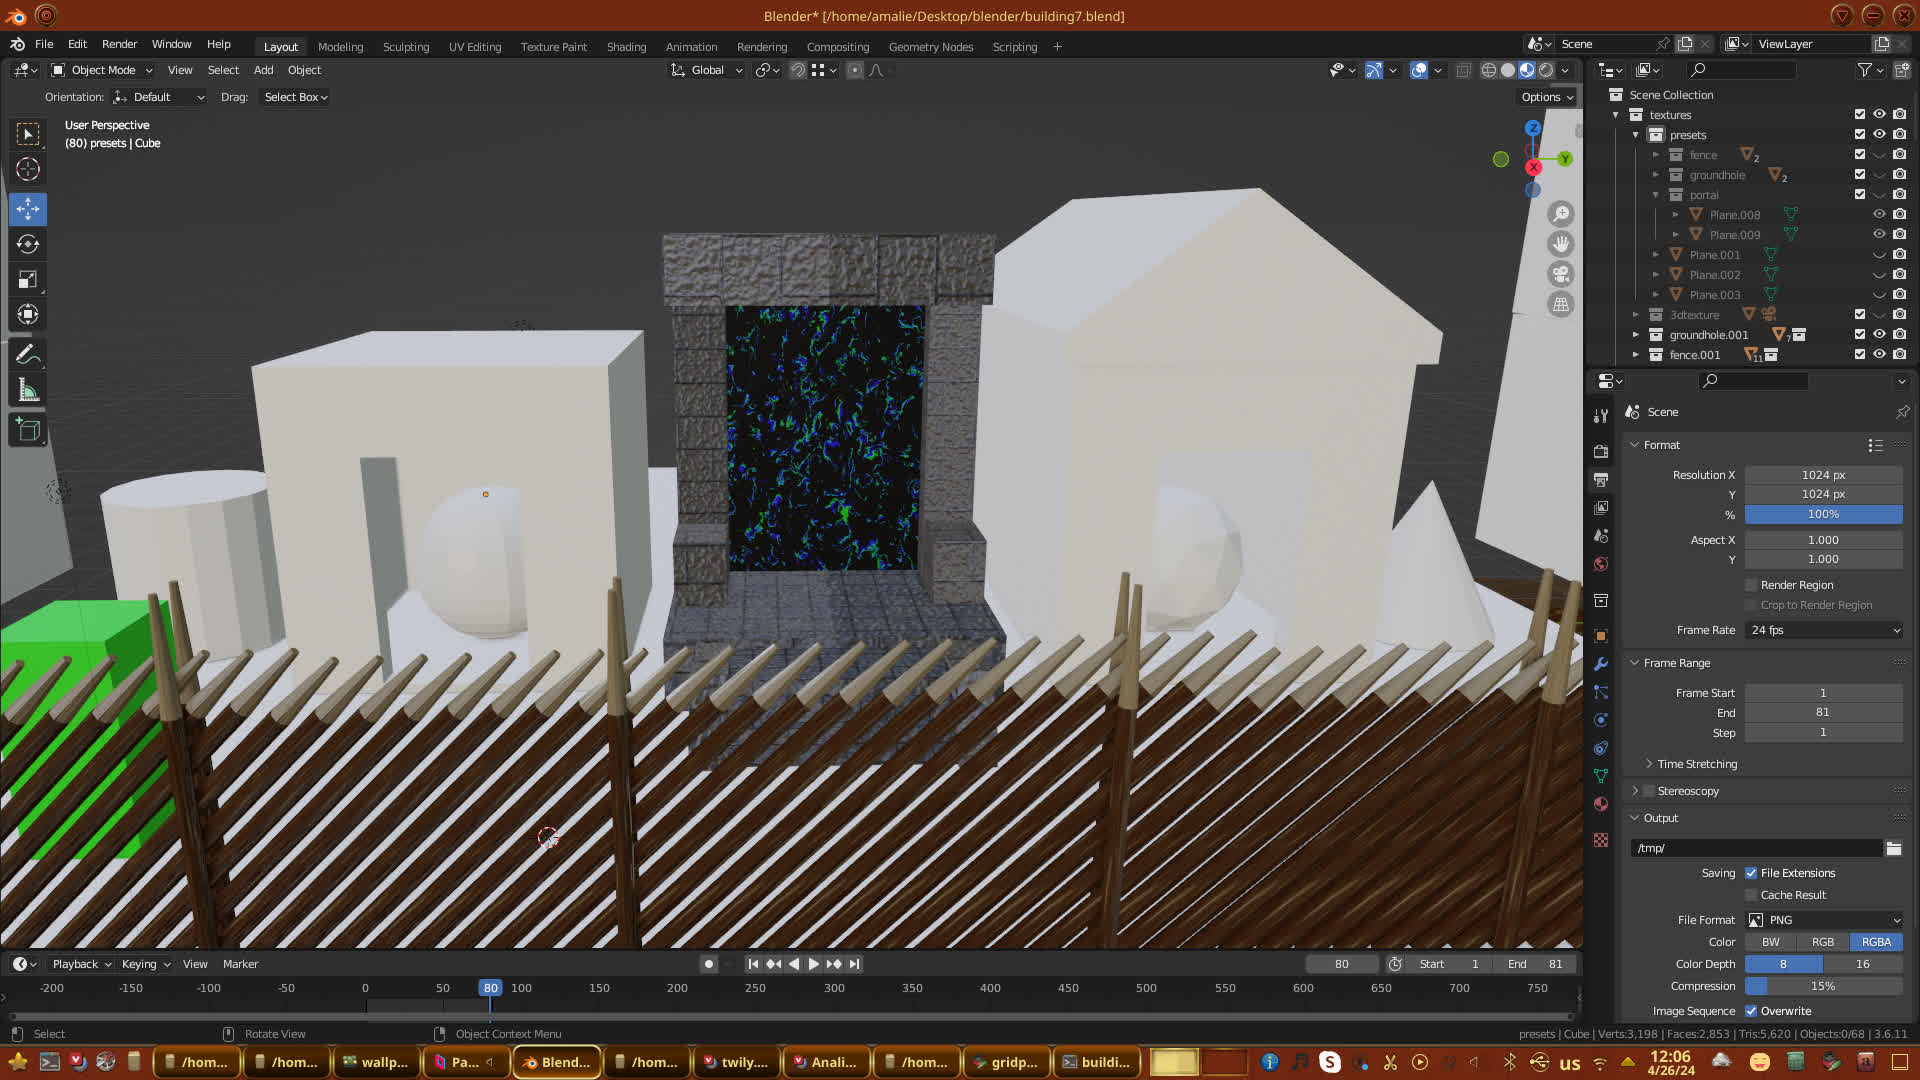Activate the Annotate tool
Image resolution: width=1920 pixels, height=1080 pixels.
pos(28,354)
